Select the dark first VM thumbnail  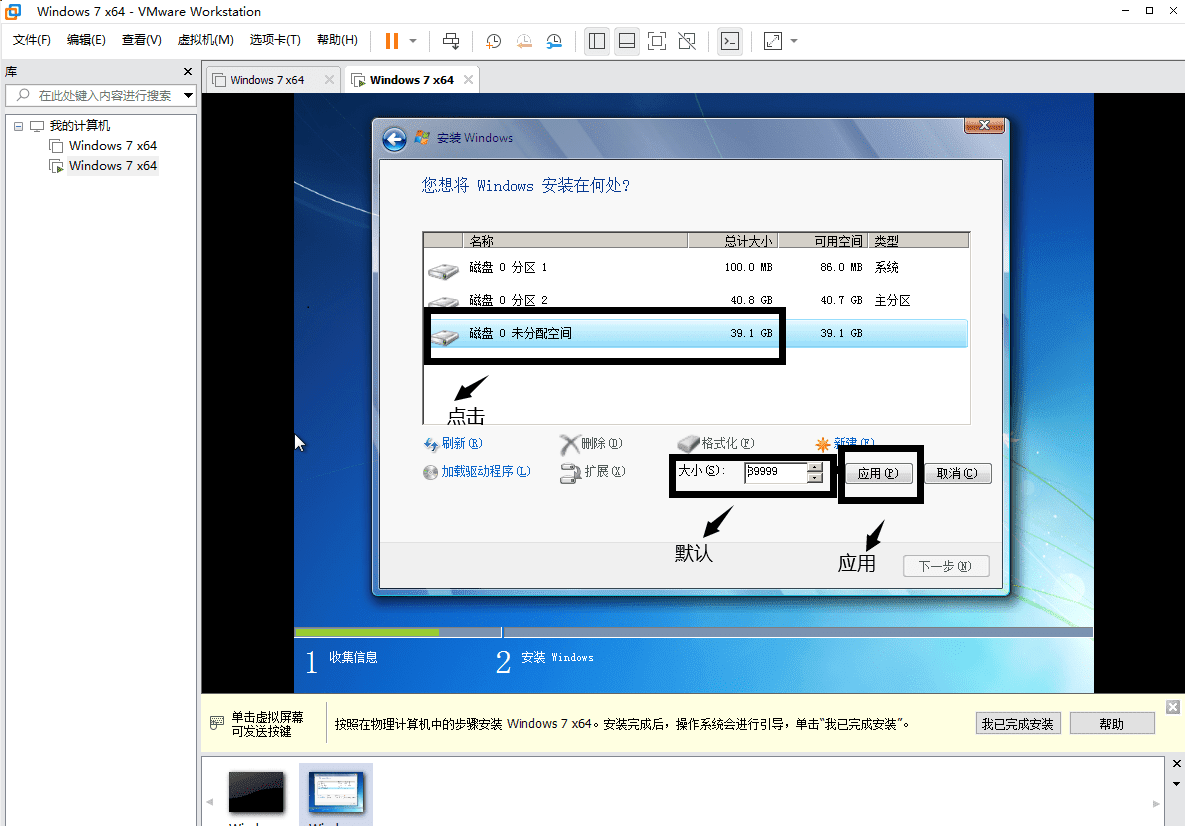click(x=256, y=792)
